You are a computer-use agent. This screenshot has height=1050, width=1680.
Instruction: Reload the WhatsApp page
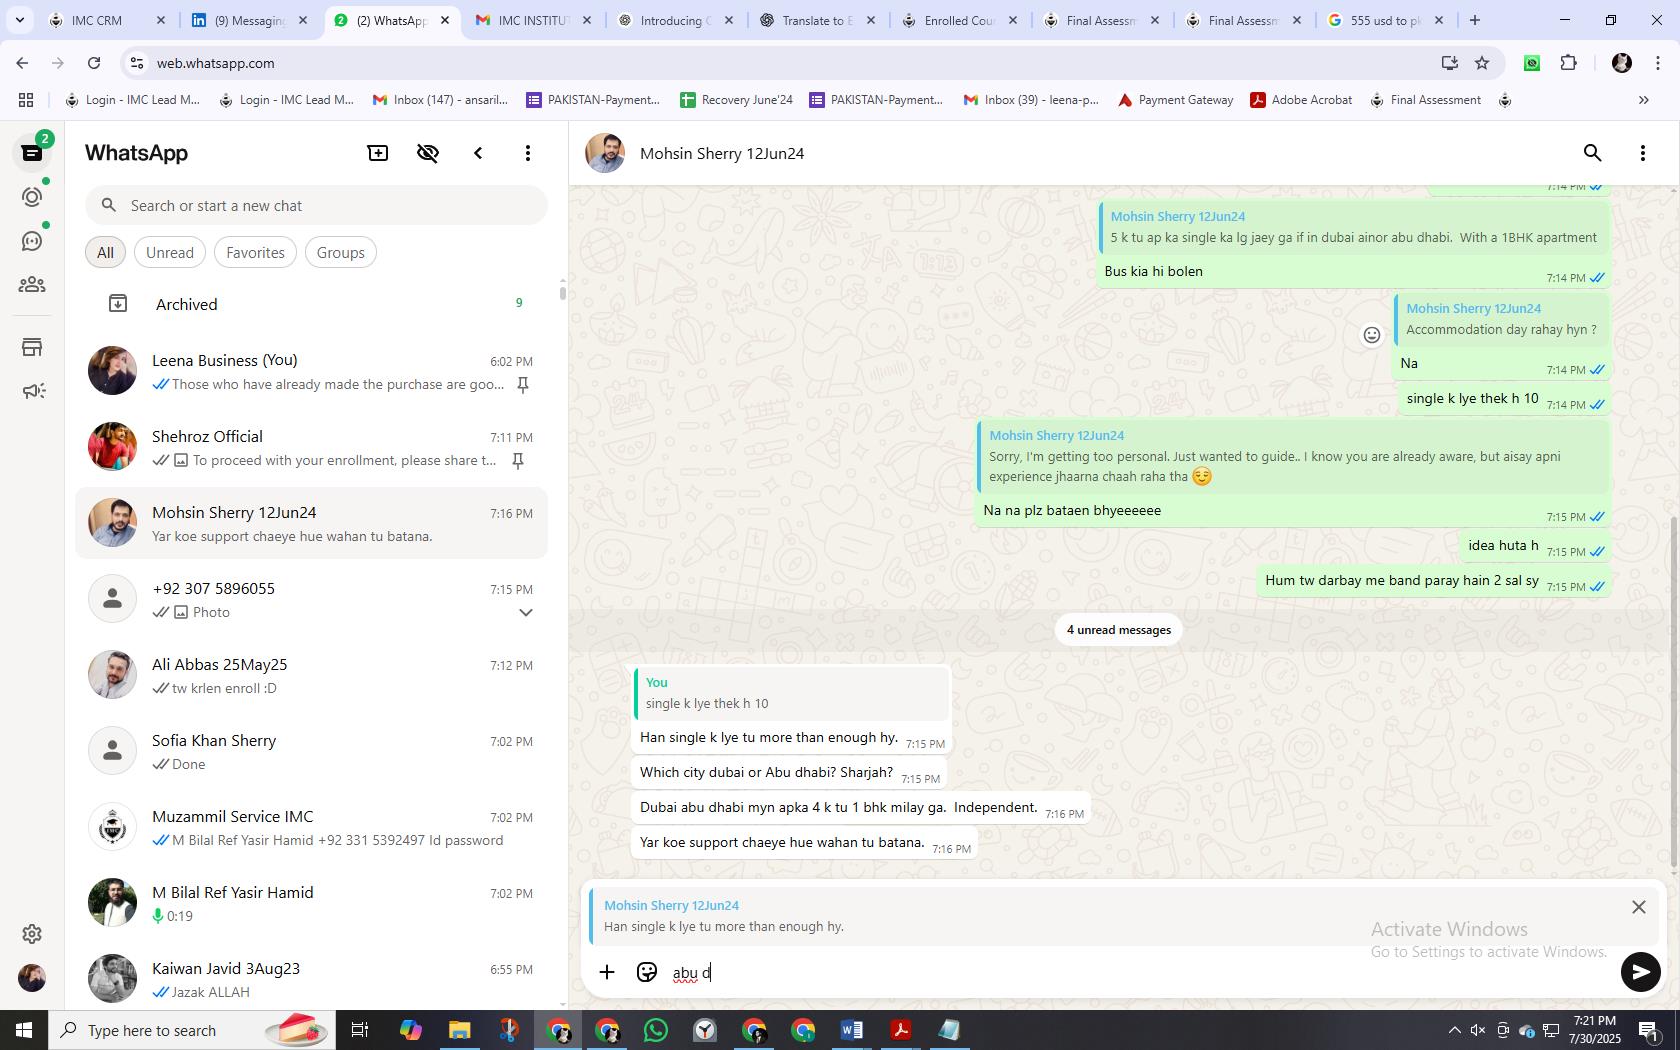point(94,63)
